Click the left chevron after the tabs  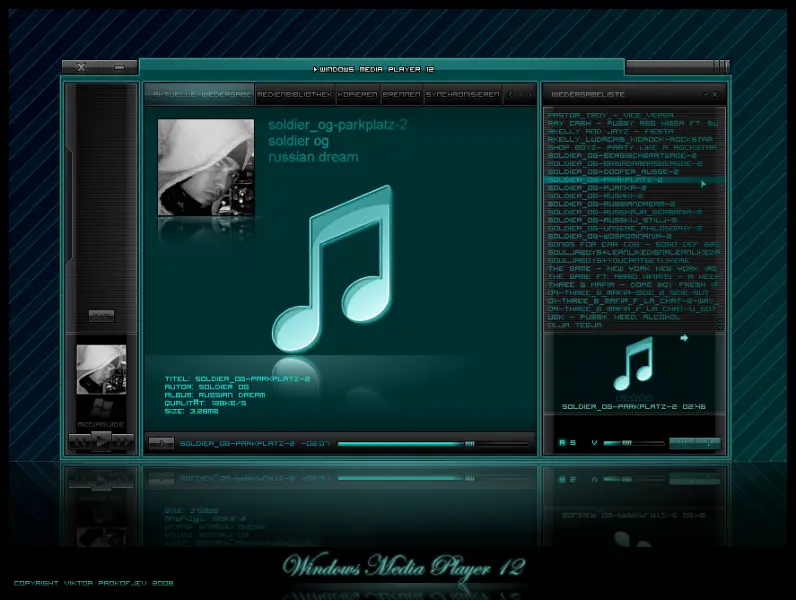point(511,94)
